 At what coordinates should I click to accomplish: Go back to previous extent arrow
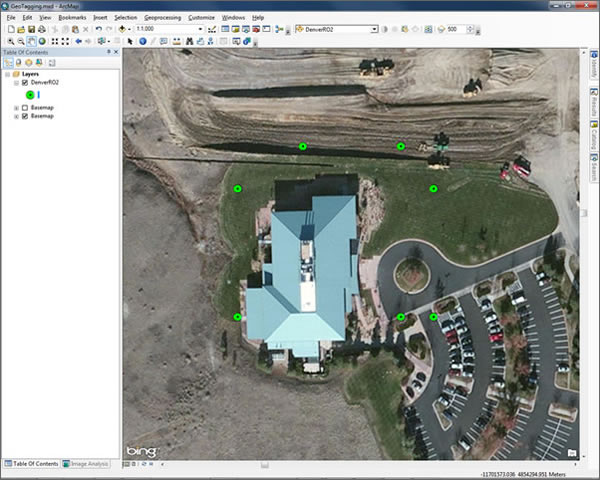pyautogui.click(x=78, y=41)
